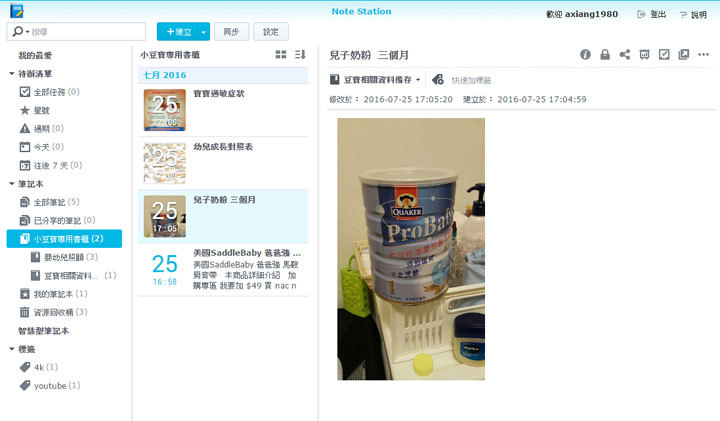Screen dimensions: 720x421
Task: Collapse the 待辦清單 to-do list section
Action: [12, 73]
